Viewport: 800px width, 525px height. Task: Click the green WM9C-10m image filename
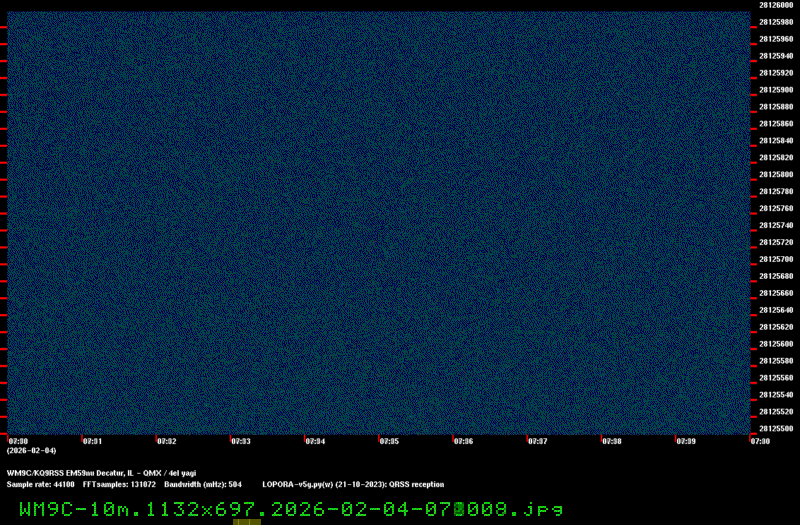(291, 508)
